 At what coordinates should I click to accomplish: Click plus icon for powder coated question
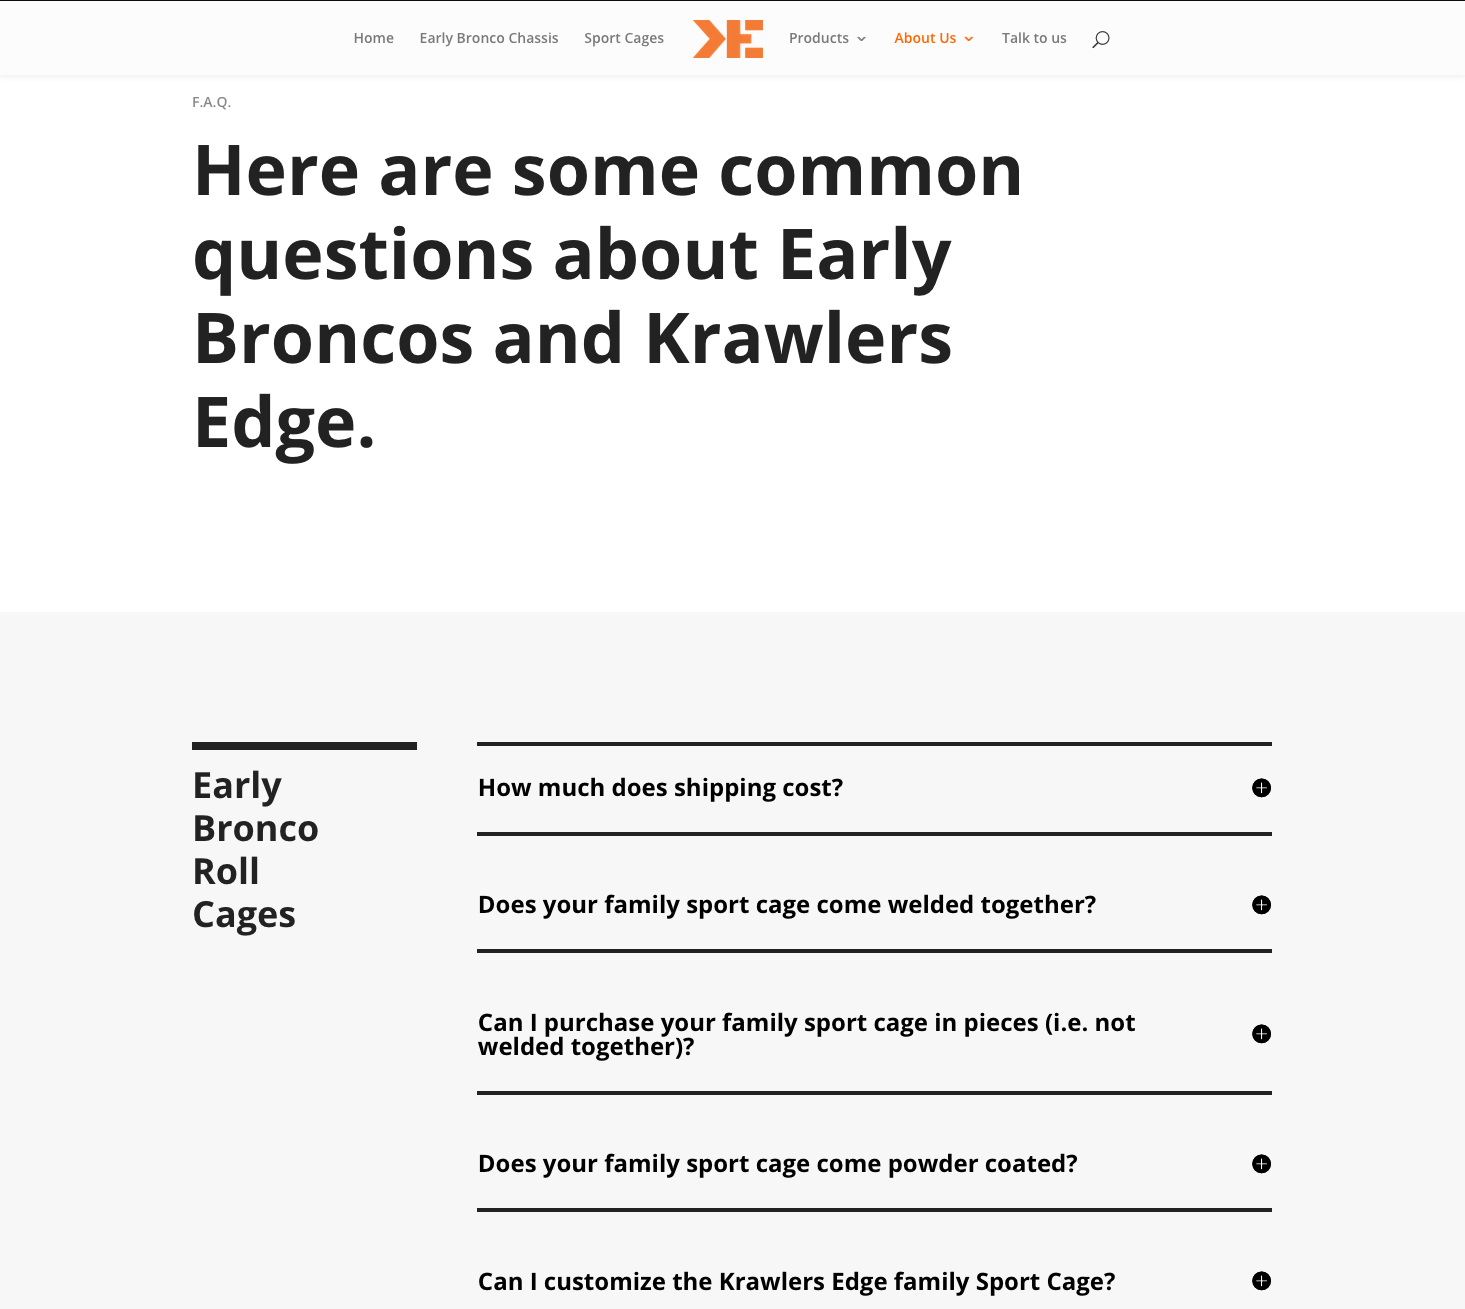click(x=1262, y=1164)
